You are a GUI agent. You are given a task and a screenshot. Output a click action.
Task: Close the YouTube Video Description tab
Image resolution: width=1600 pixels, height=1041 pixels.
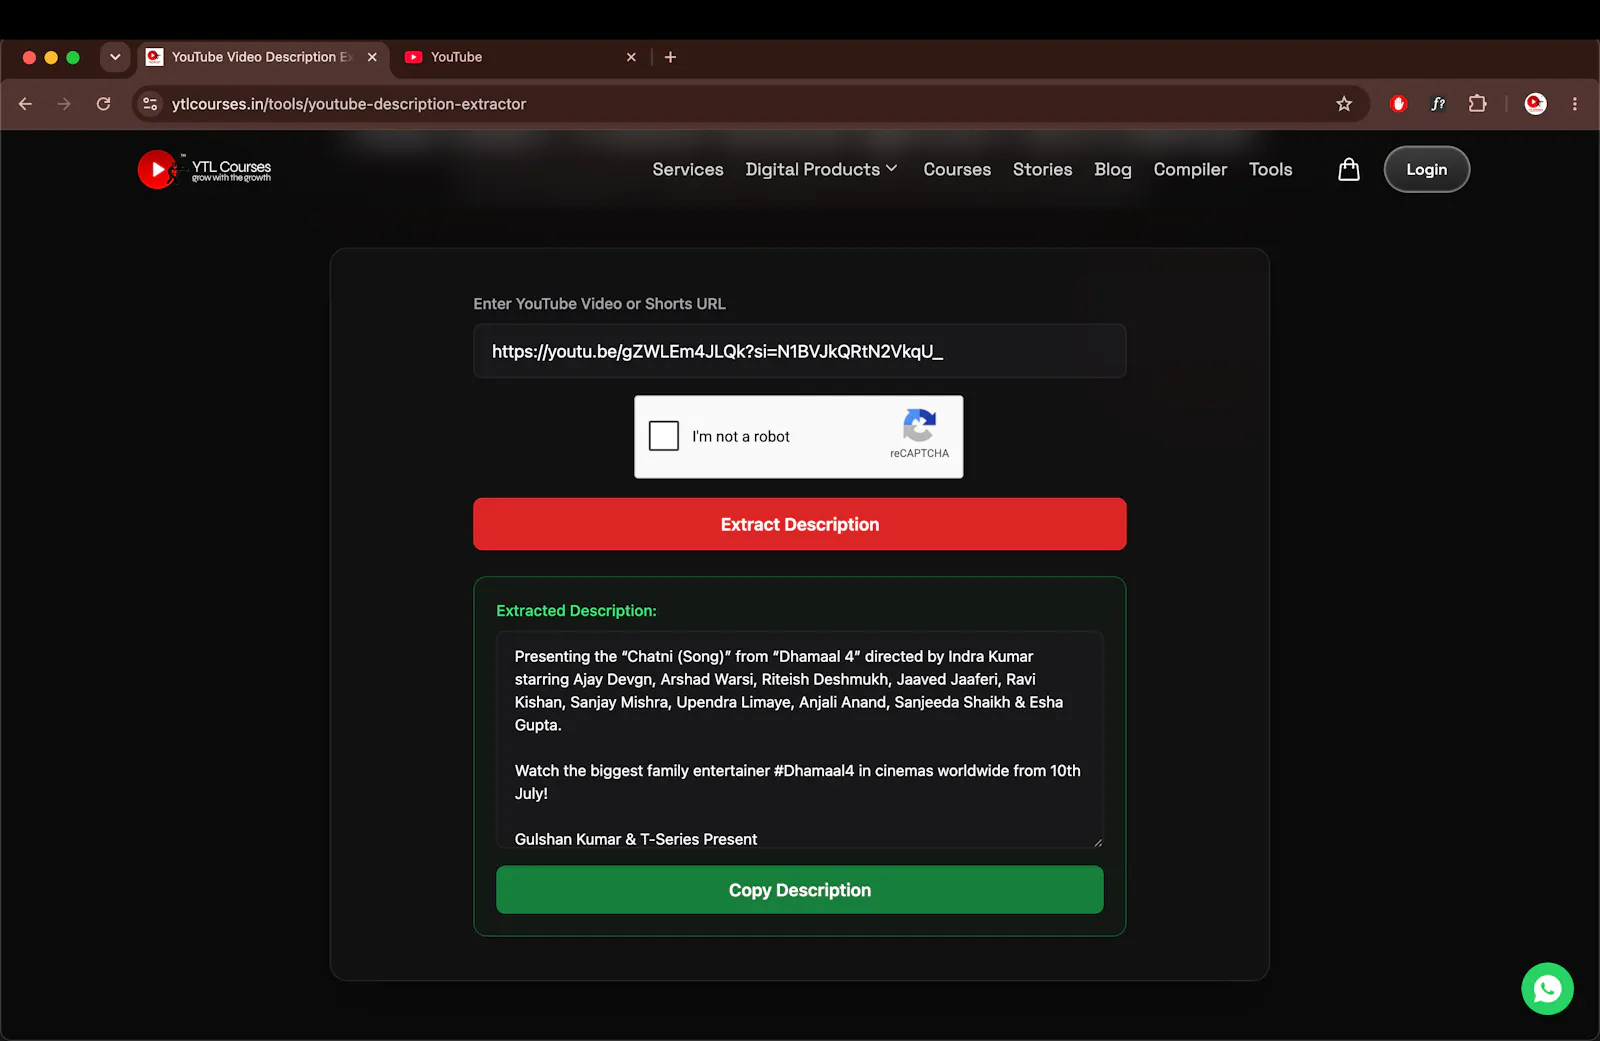(x=372, y=57)
